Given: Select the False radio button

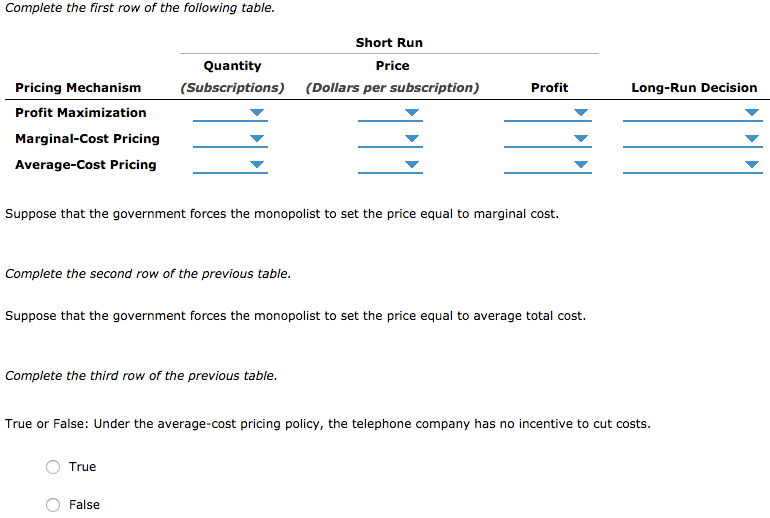Looking at the screenshot, I should 53,505.
